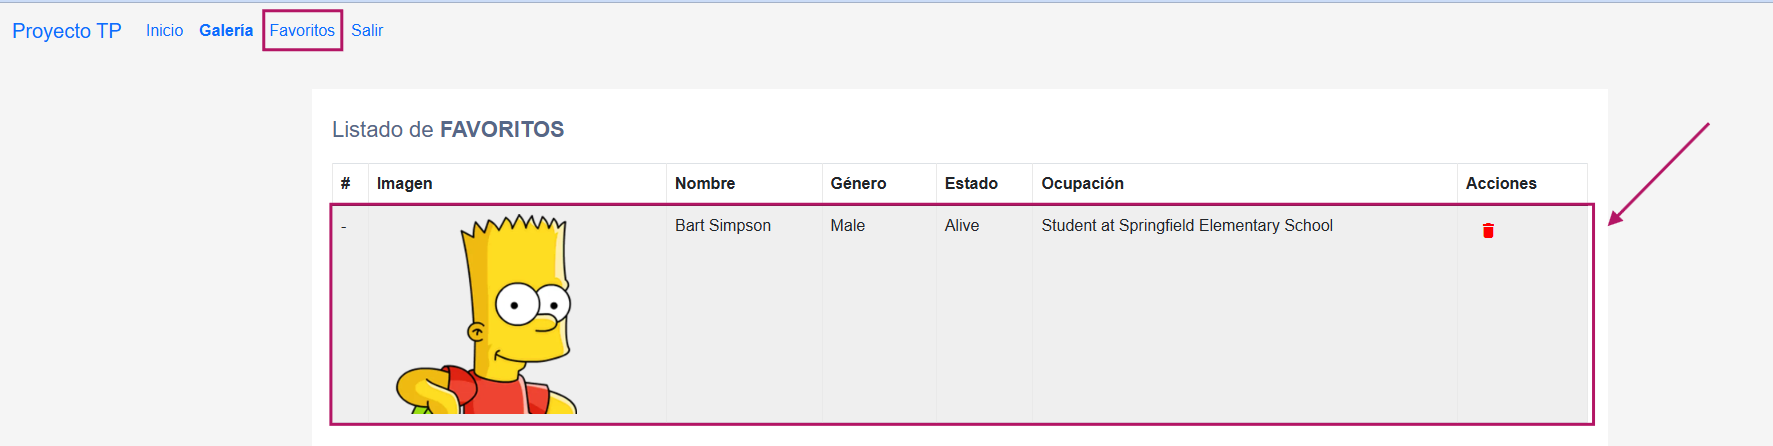Click the # column header
The height and width of the screenshot is (446, 1773).
click(345, 184)
